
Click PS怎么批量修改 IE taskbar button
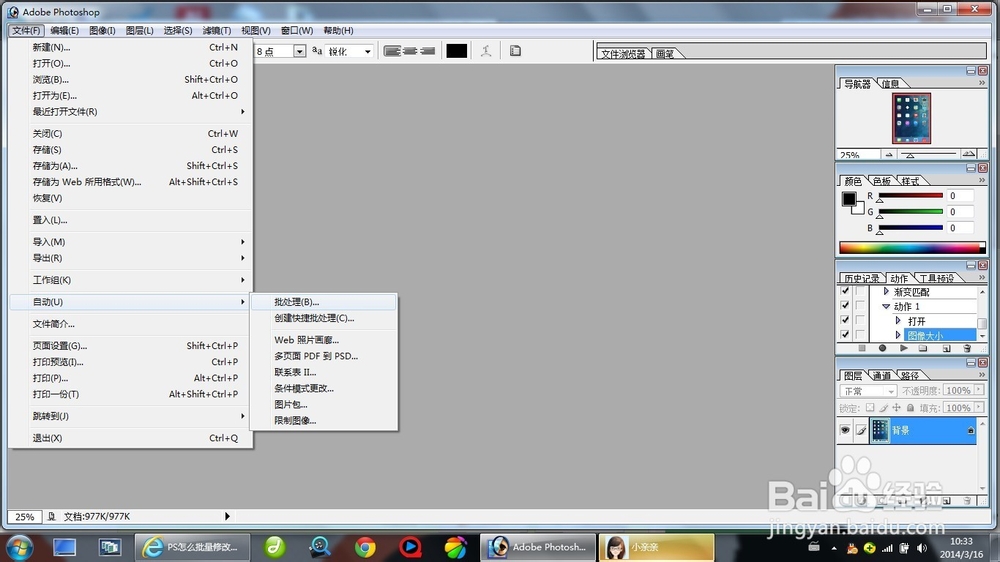(192, 547)
